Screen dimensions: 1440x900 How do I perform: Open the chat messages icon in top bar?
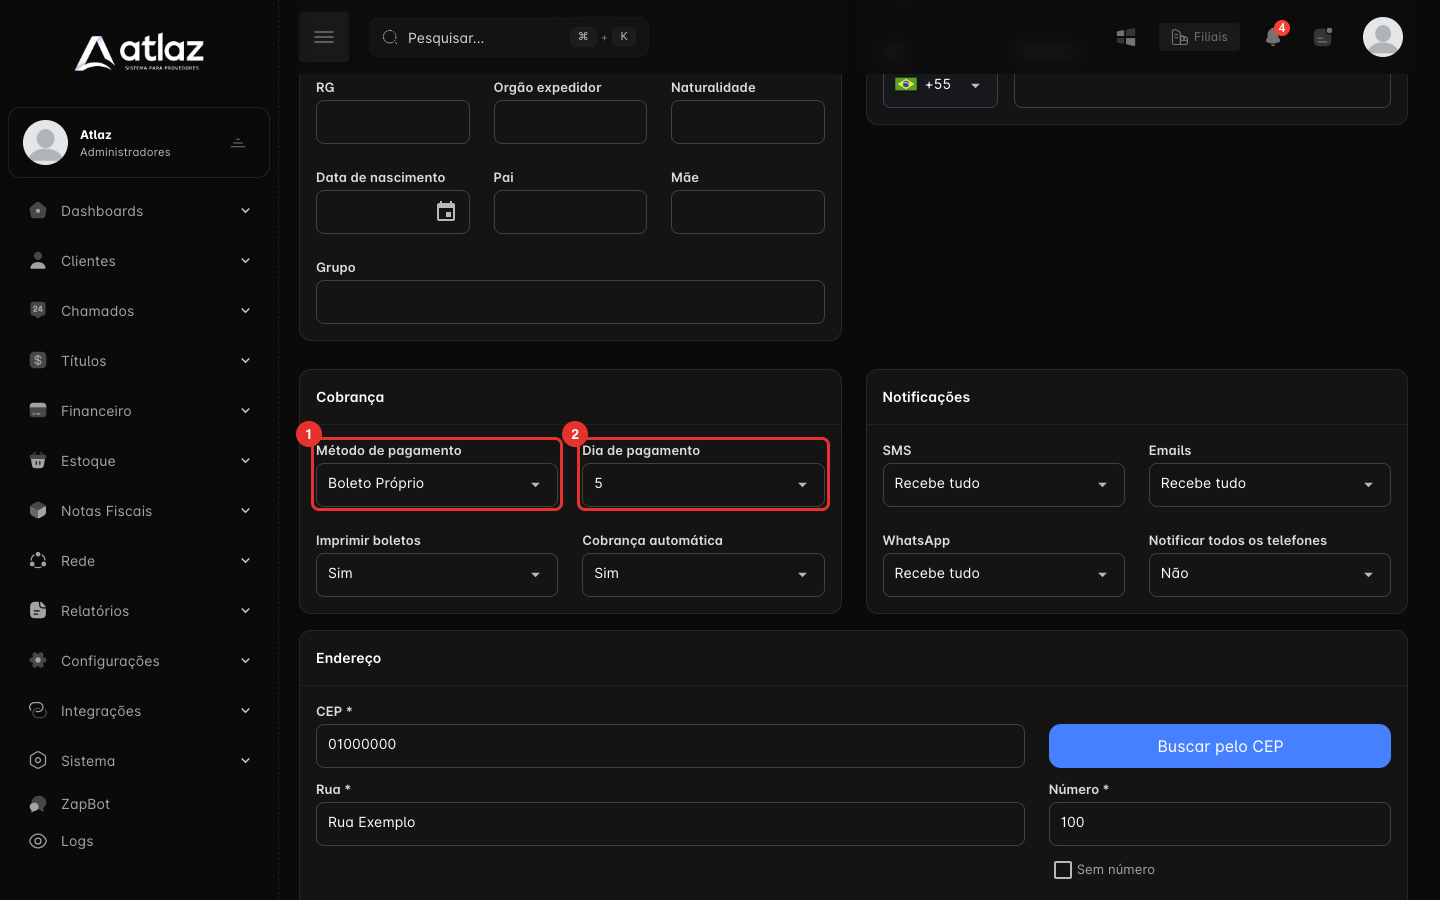(1323, 37)
